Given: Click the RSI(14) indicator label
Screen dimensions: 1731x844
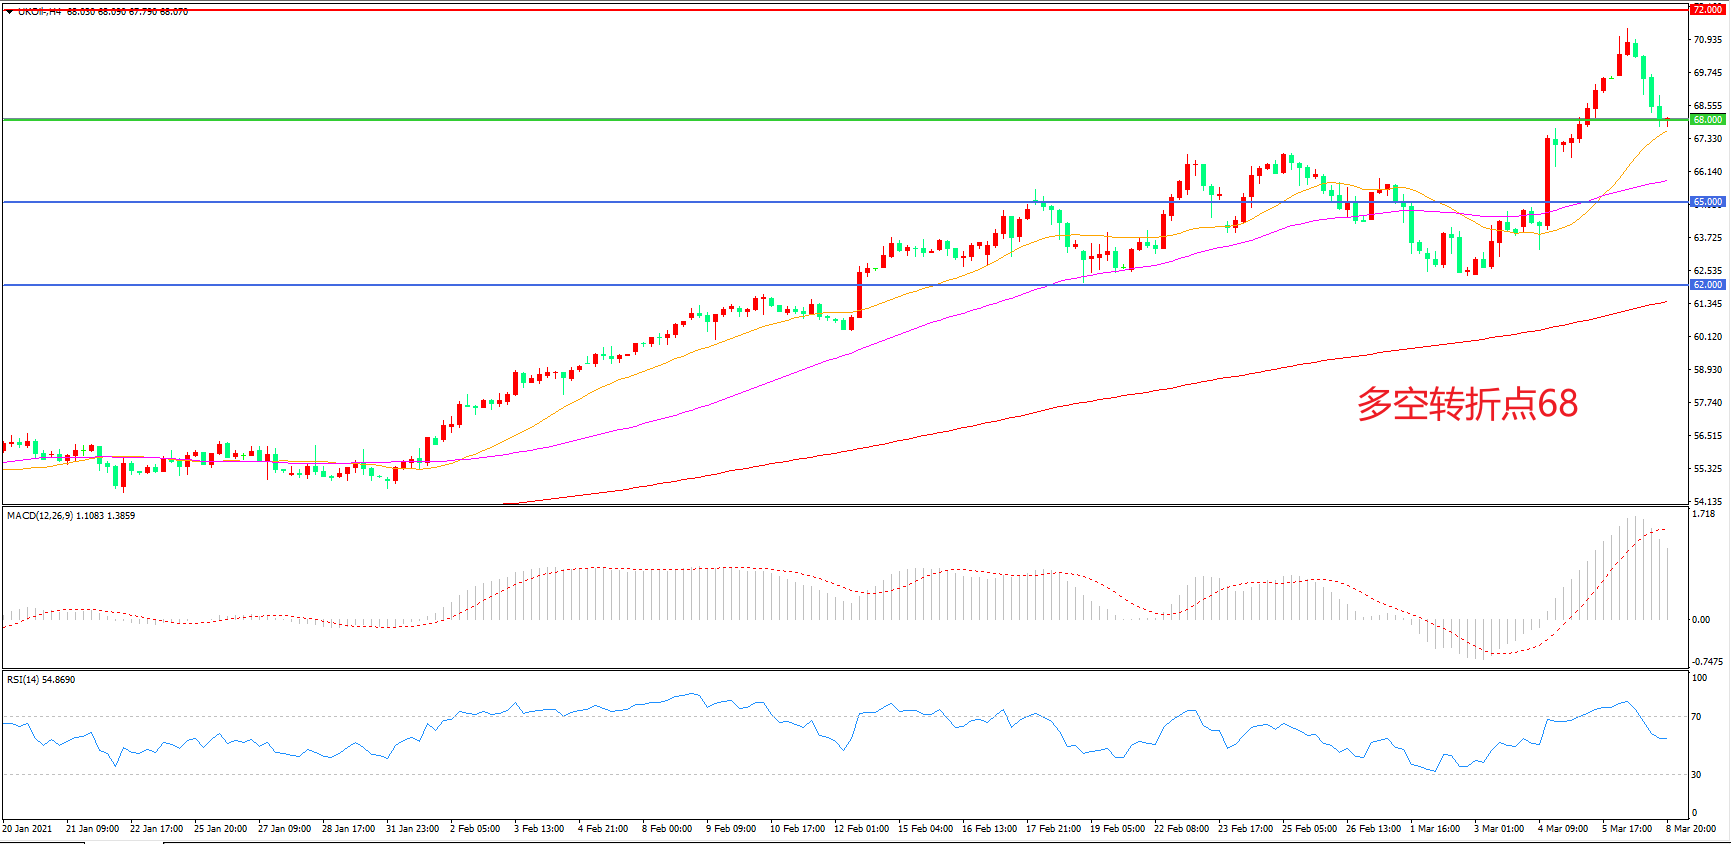Looking at the screenshot, I should click(x=24, y=680).
